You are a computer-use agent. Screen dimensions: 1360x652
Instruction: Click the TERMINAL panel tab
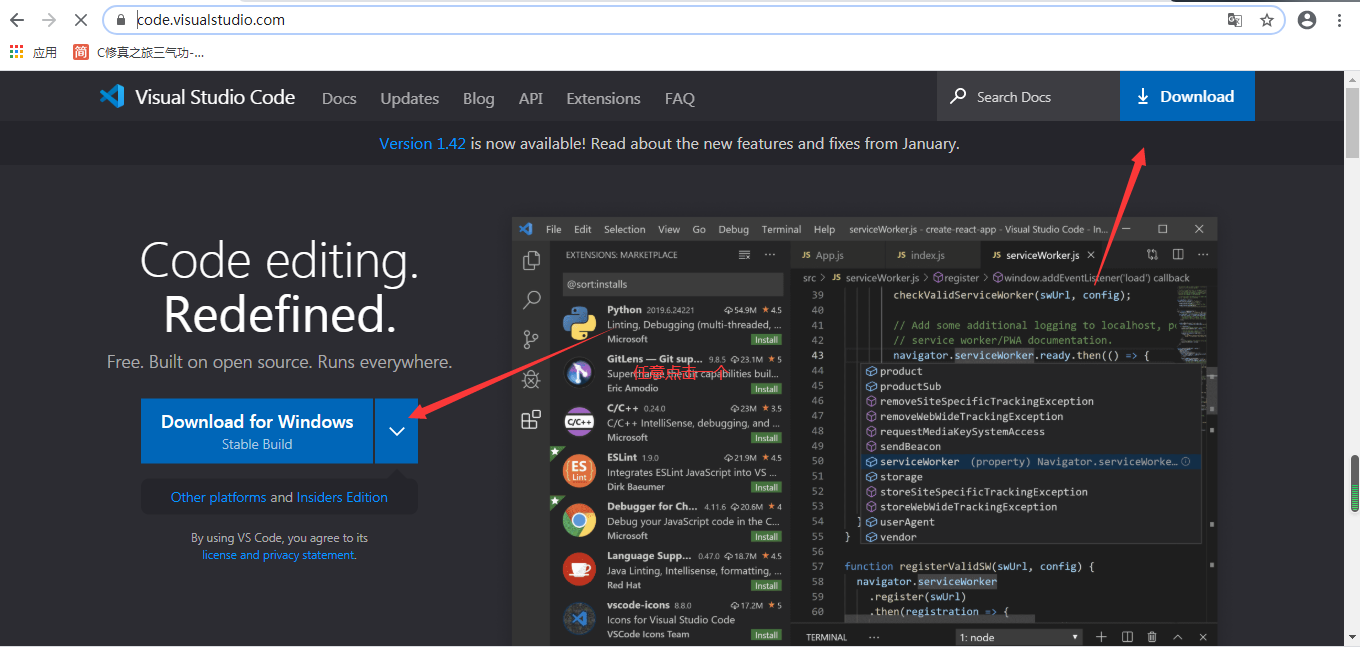click(826, 637)
